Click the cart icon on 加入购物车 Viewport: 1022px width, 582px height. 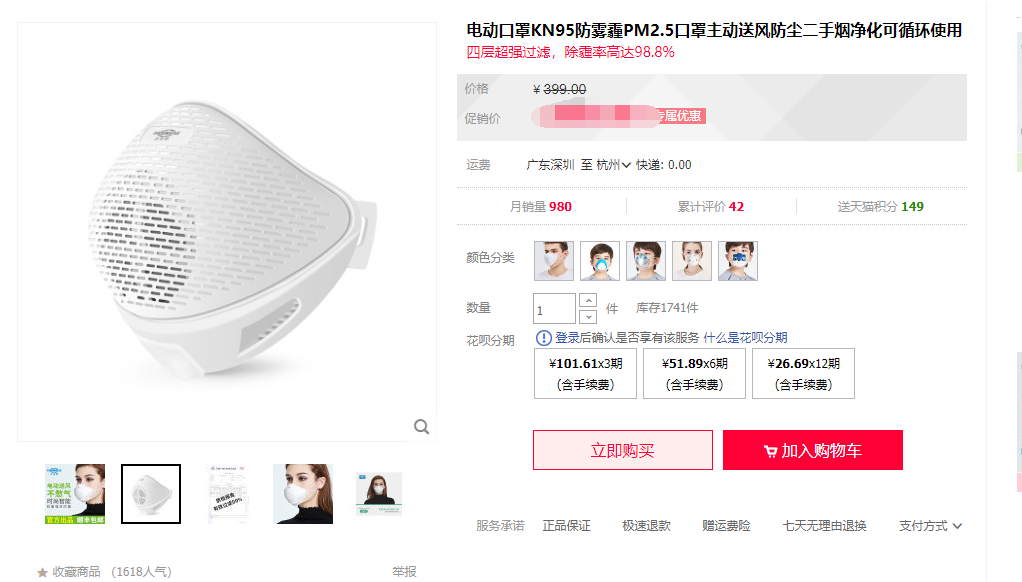tap(770, 451)
